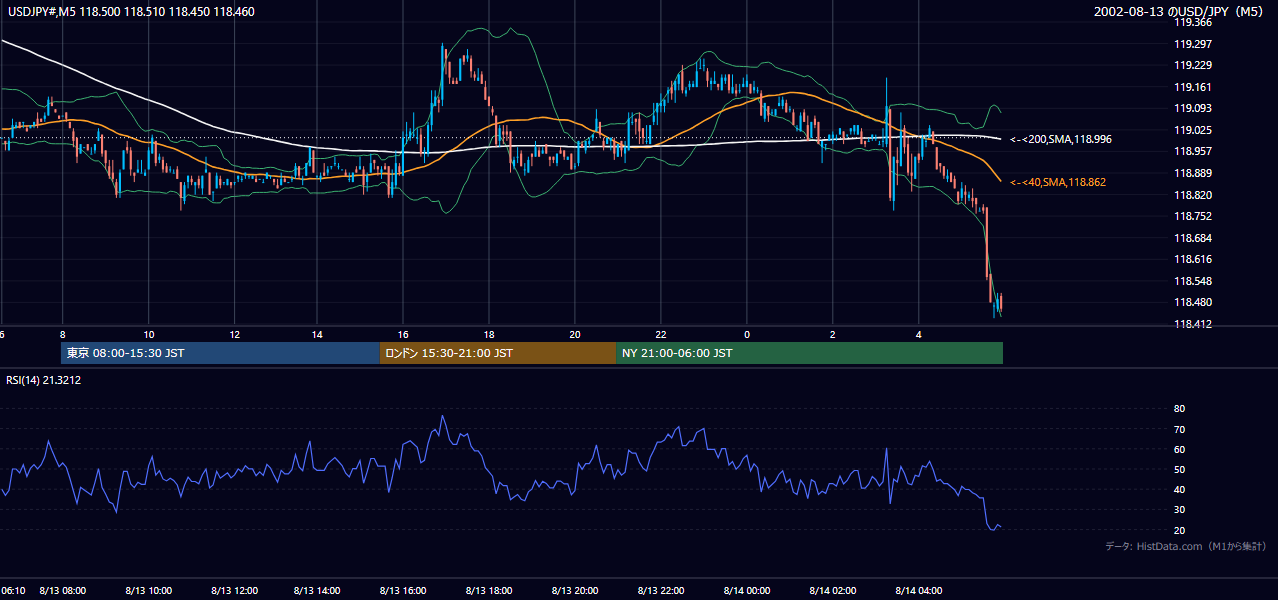The width and height of the screenshot is (1278, 600).
Task: Click price axis label 118.480
Action: point(1193,302)
